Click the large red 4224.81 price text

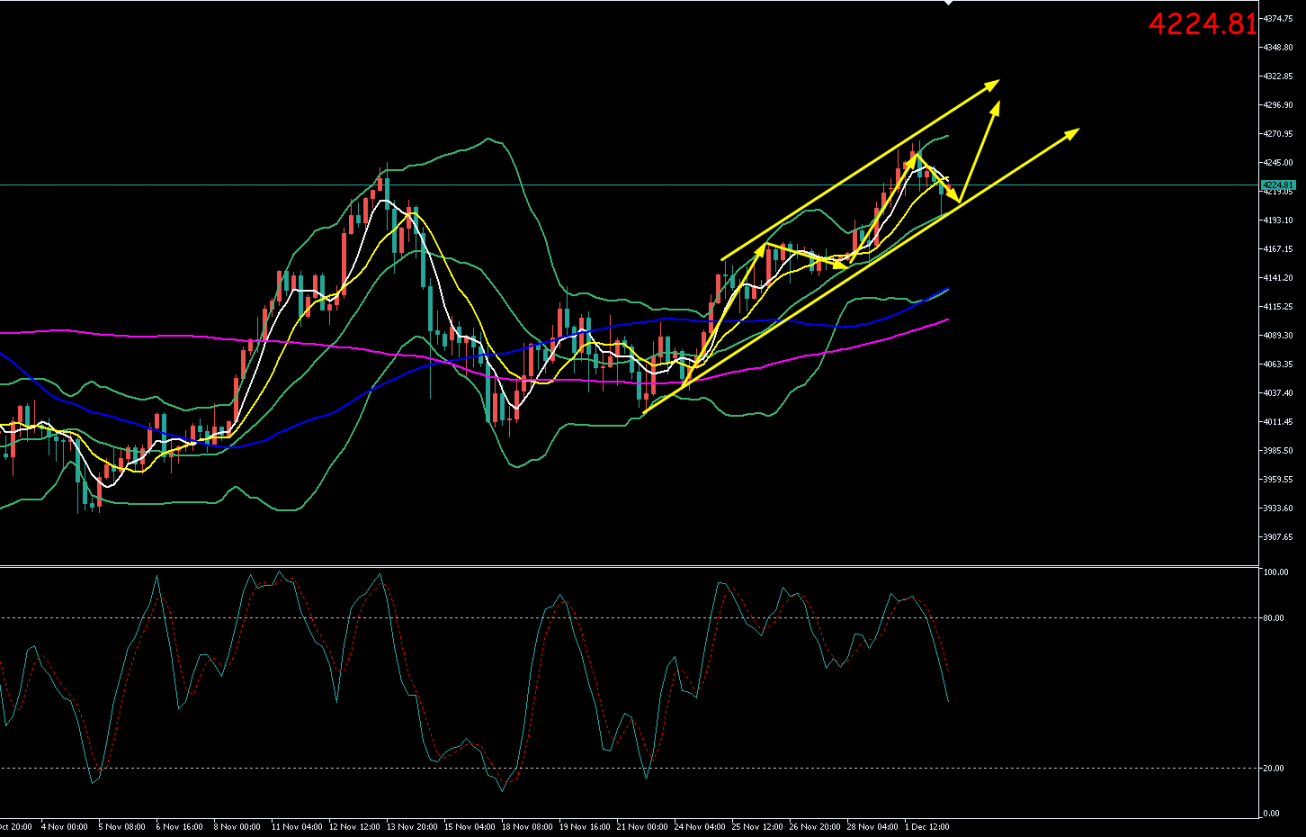tap(1201, 24)
